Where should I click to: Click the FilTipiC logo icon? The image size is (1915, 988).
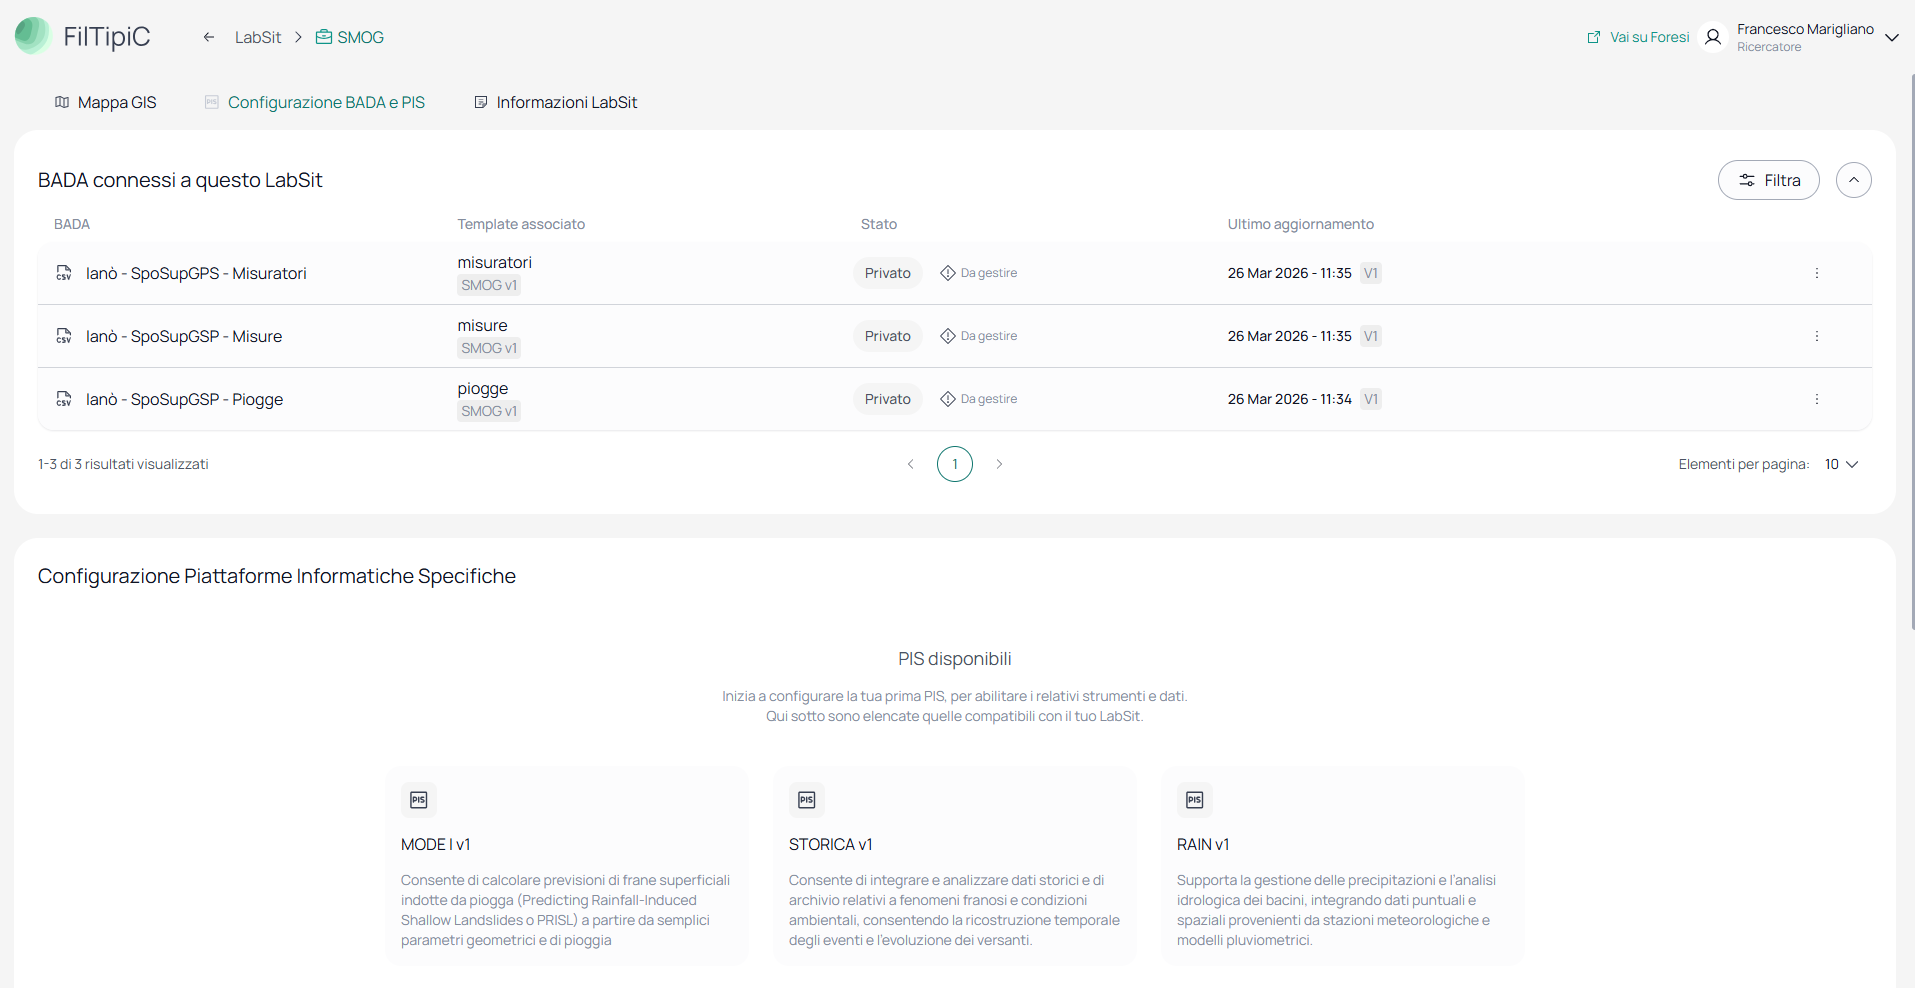pos(32,36)
